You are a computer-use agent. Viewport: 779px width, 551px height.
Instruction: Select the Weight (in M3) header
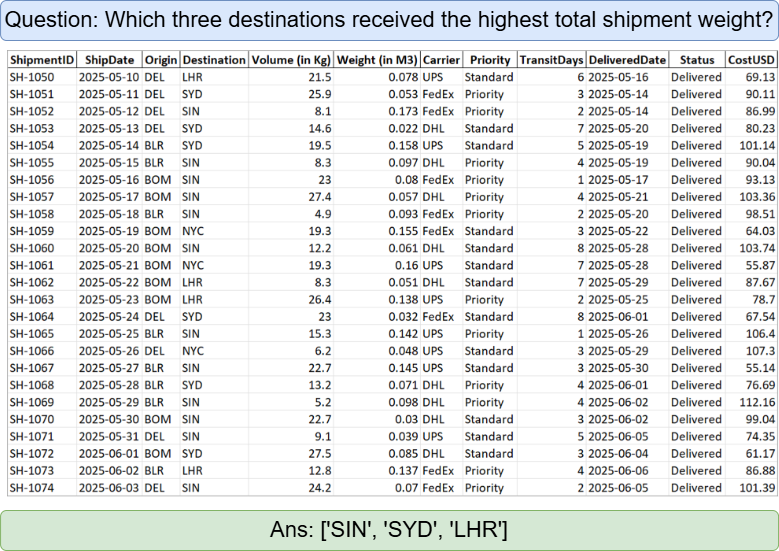(377, 60)
